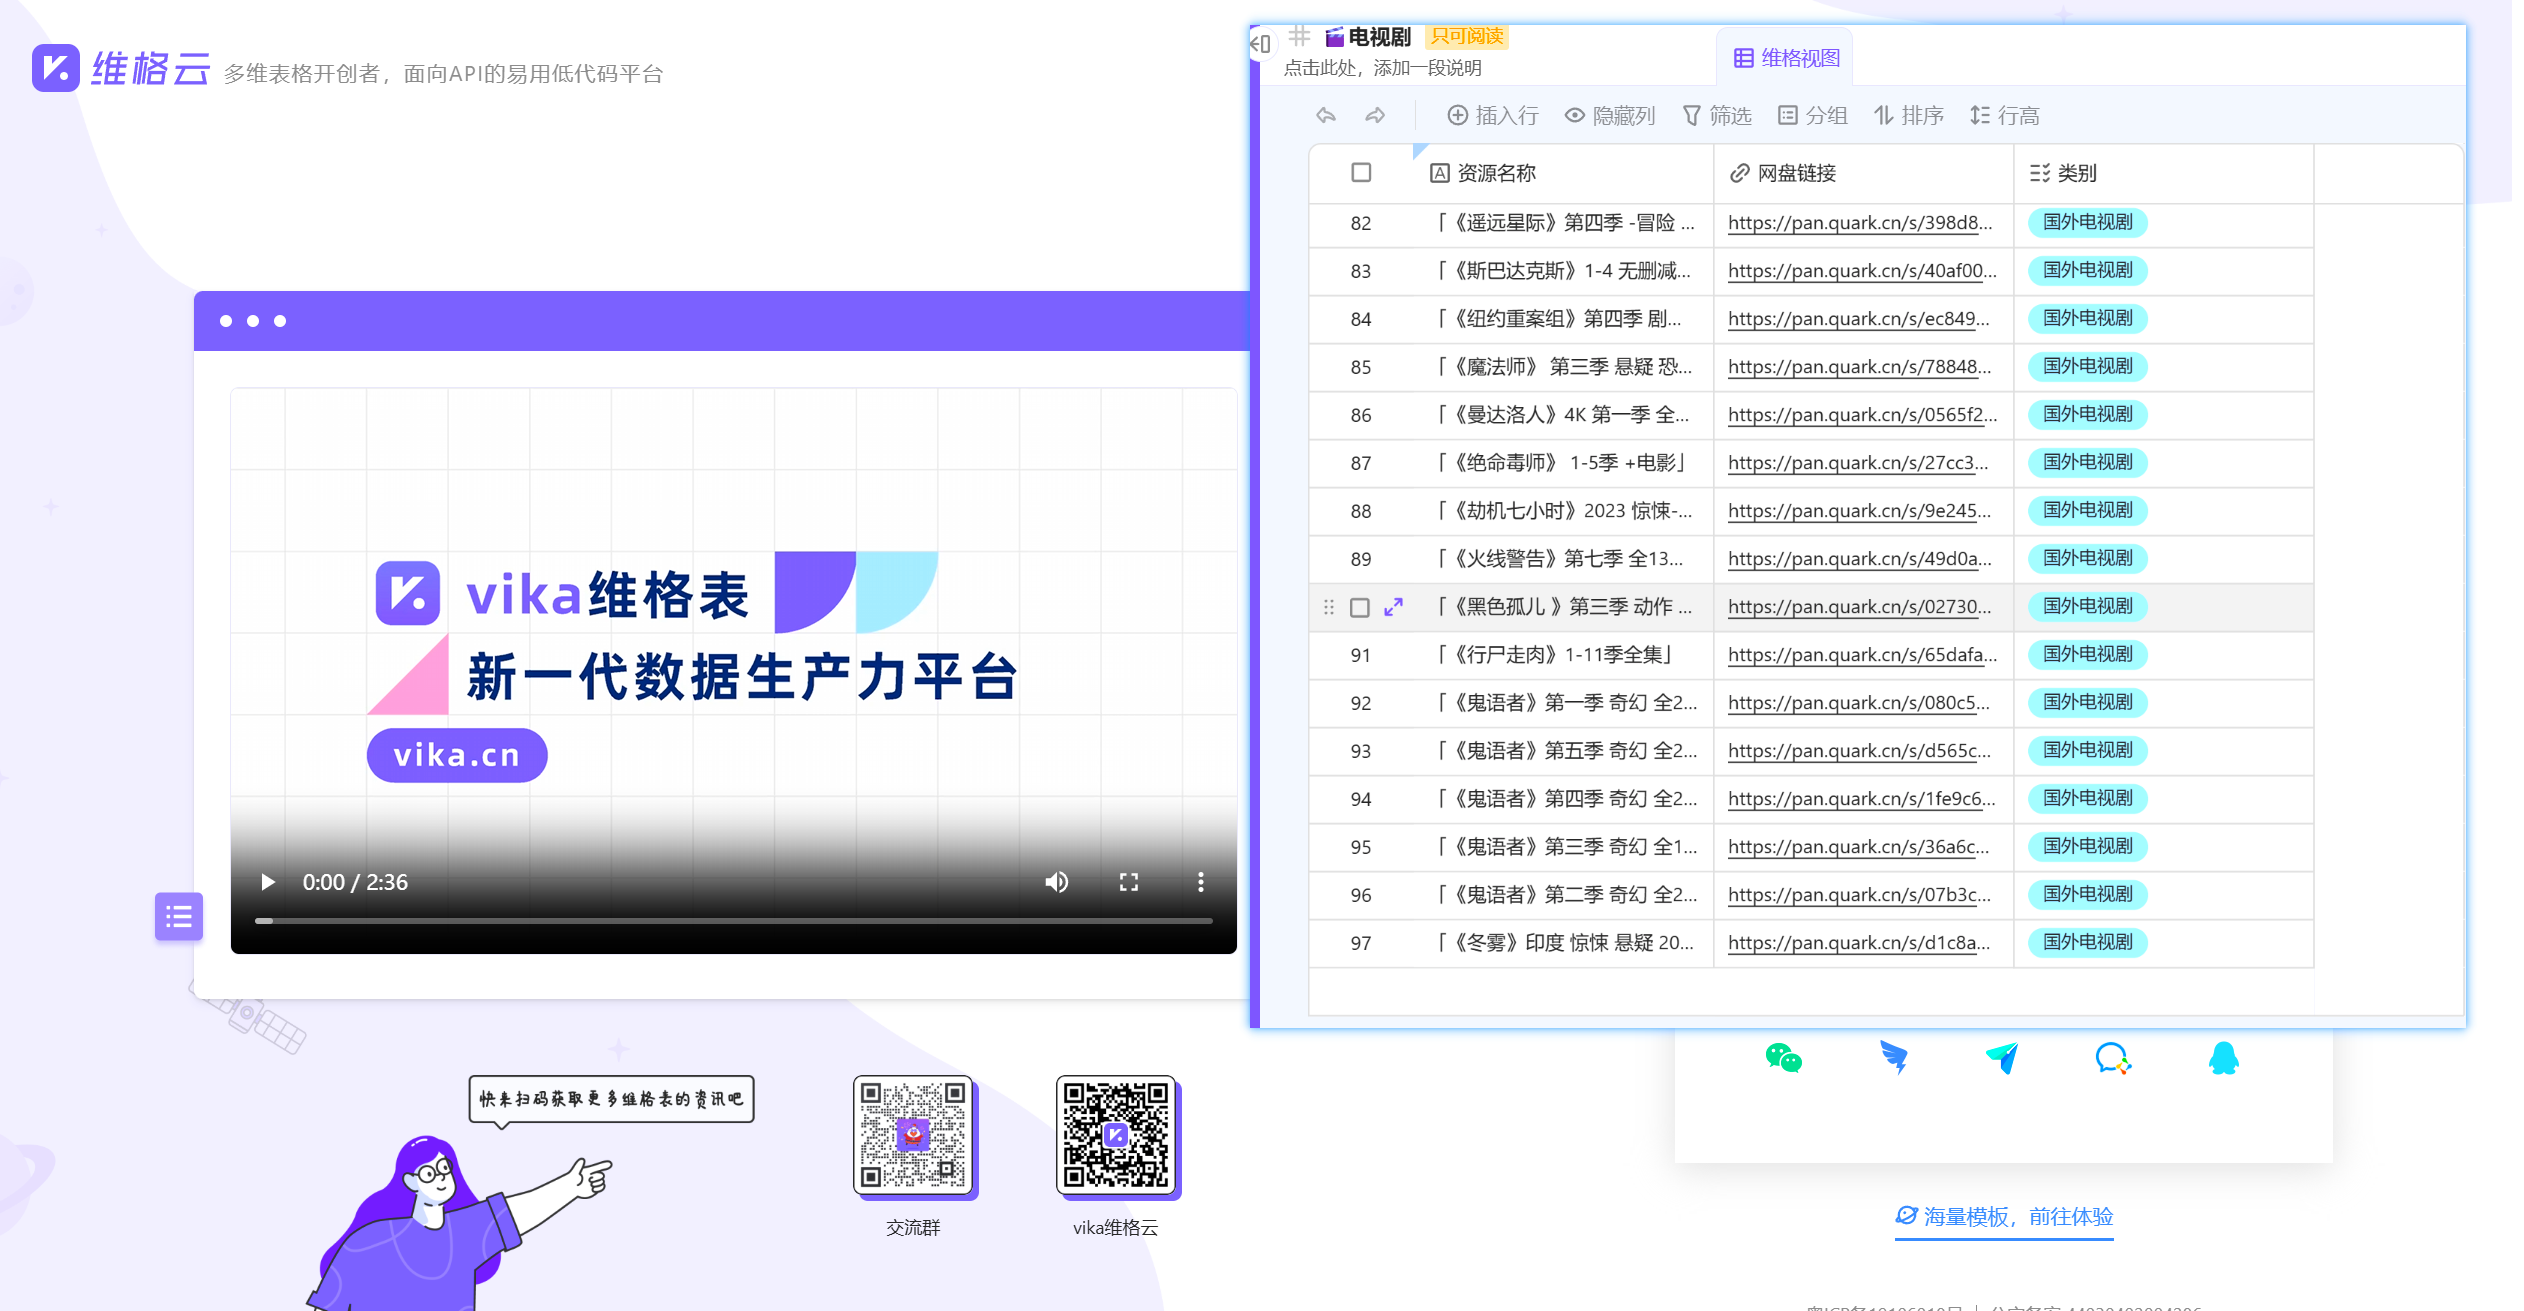
Task: Mute the video volume
Action: pos(1057,882)
